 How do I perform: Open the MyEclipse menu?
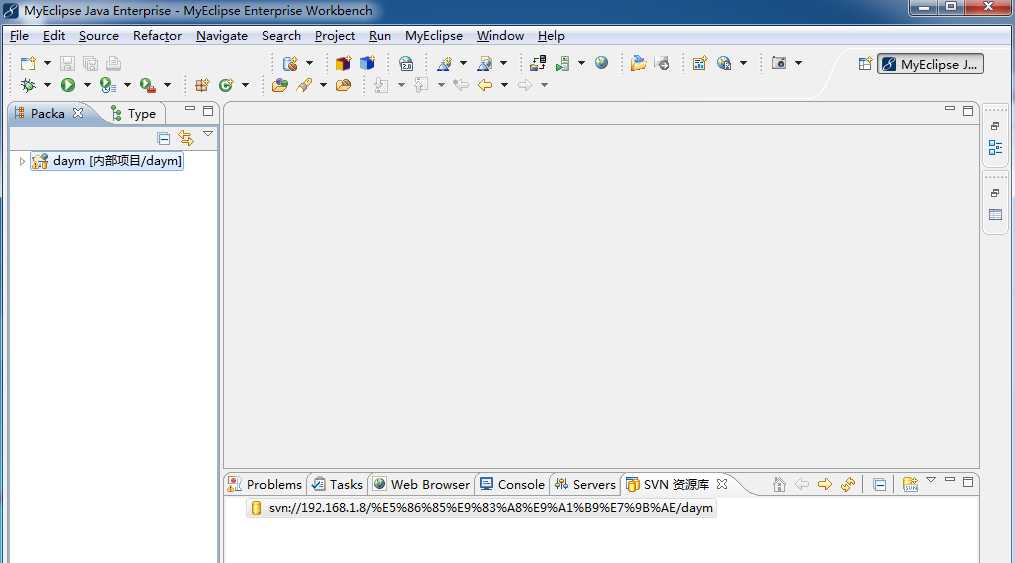(x=434, y=36)
